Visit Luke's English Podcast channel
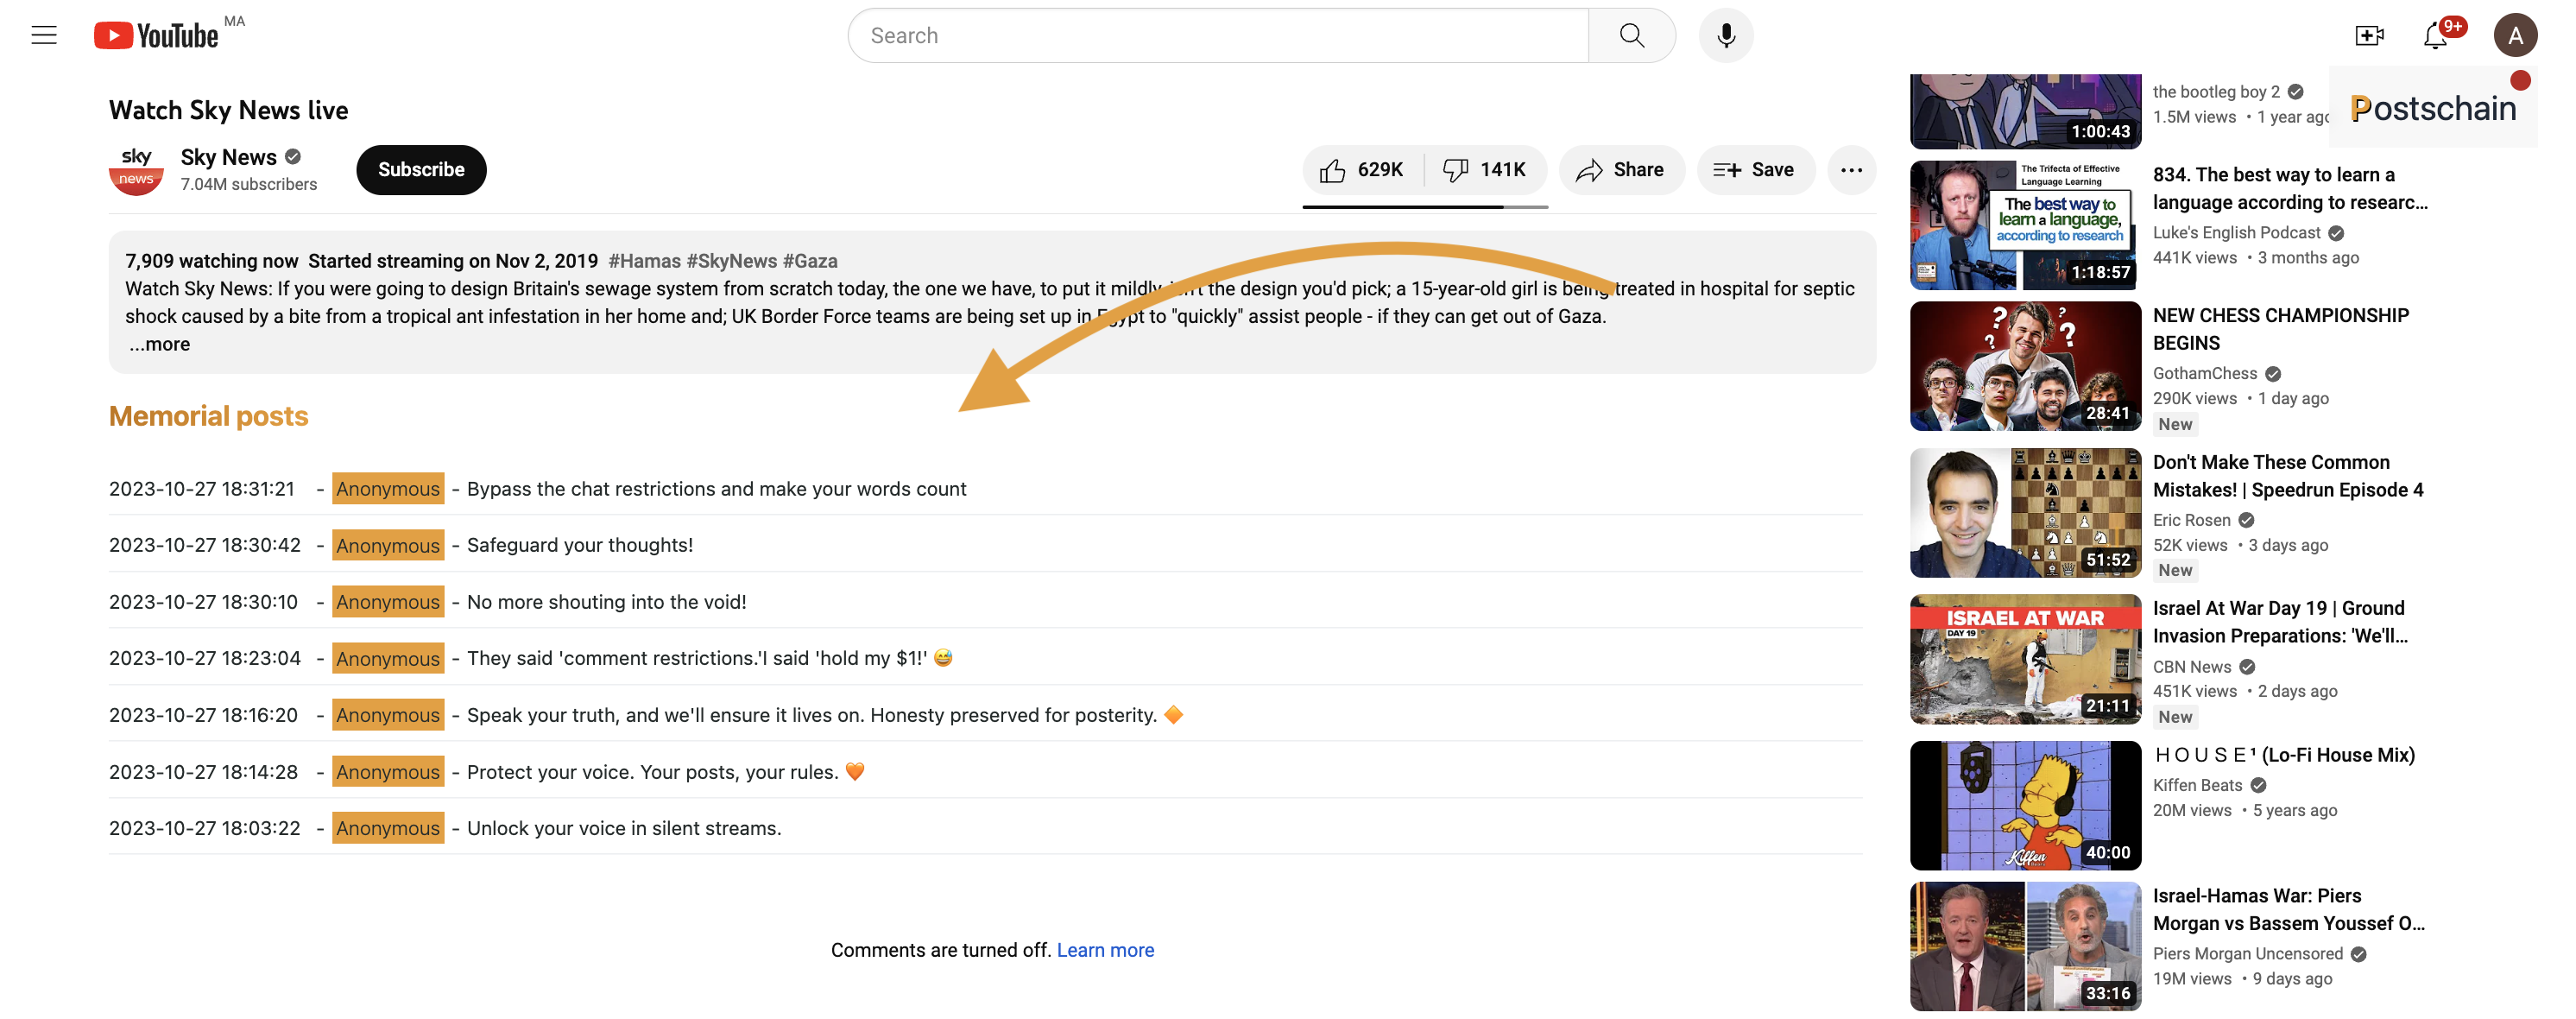The height and width of the screenshot is (1019, 2576). (2236, 232)
